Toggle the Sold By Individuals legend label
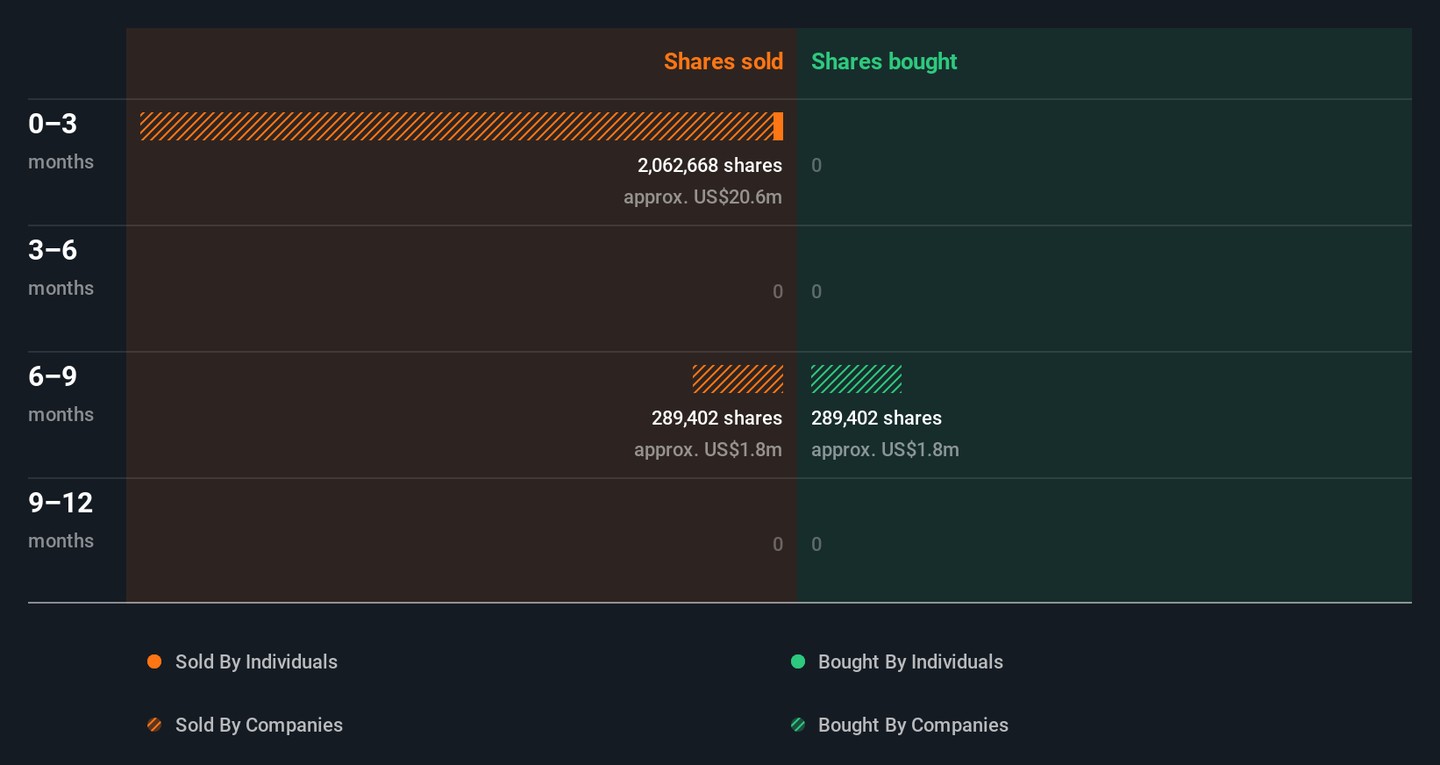 click(256, 662)
